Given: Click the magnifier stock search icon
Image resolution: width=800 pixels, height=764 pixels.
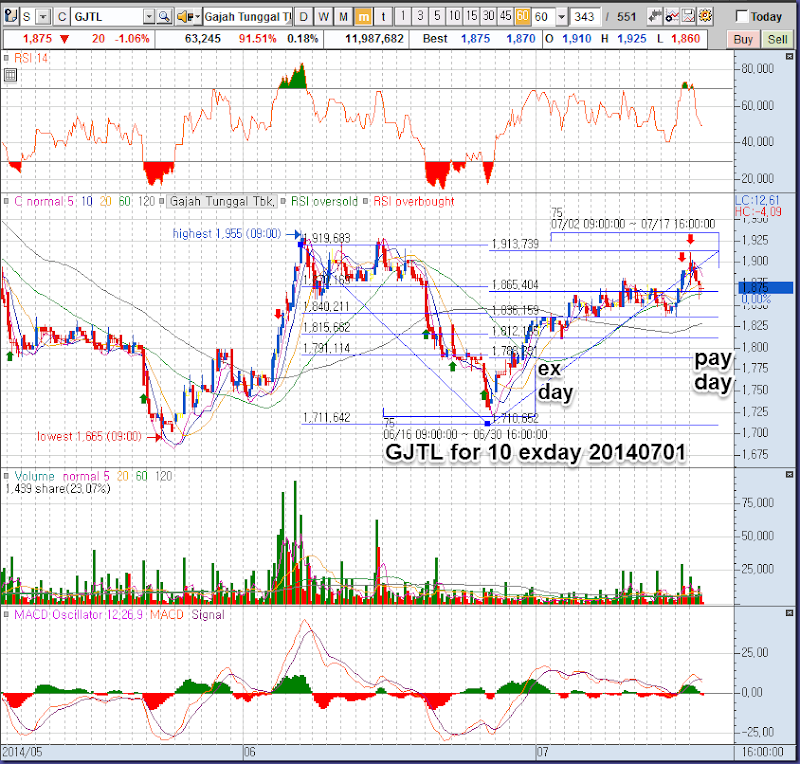Looking at the screenshot, I should [x=164, y=17].
